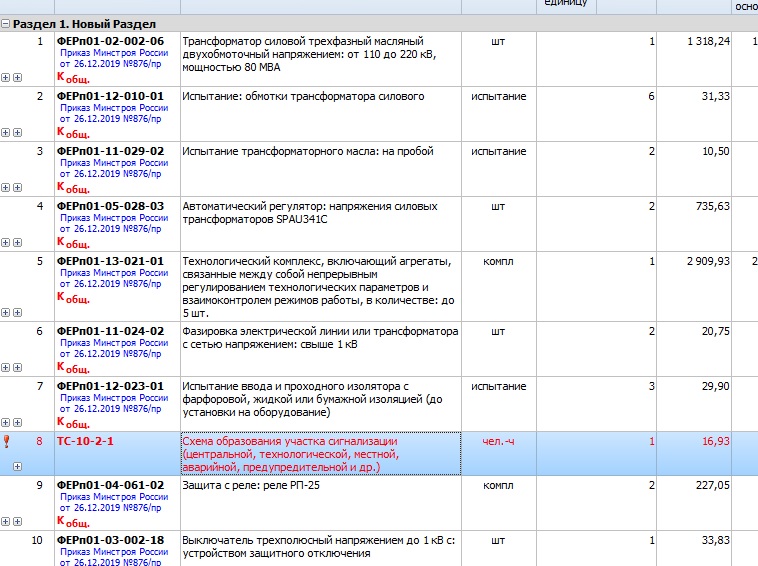Expand the second plus box in row 7
Viewport: 758px width, 566px height.
pyautogui.click(x=17, y=423)
